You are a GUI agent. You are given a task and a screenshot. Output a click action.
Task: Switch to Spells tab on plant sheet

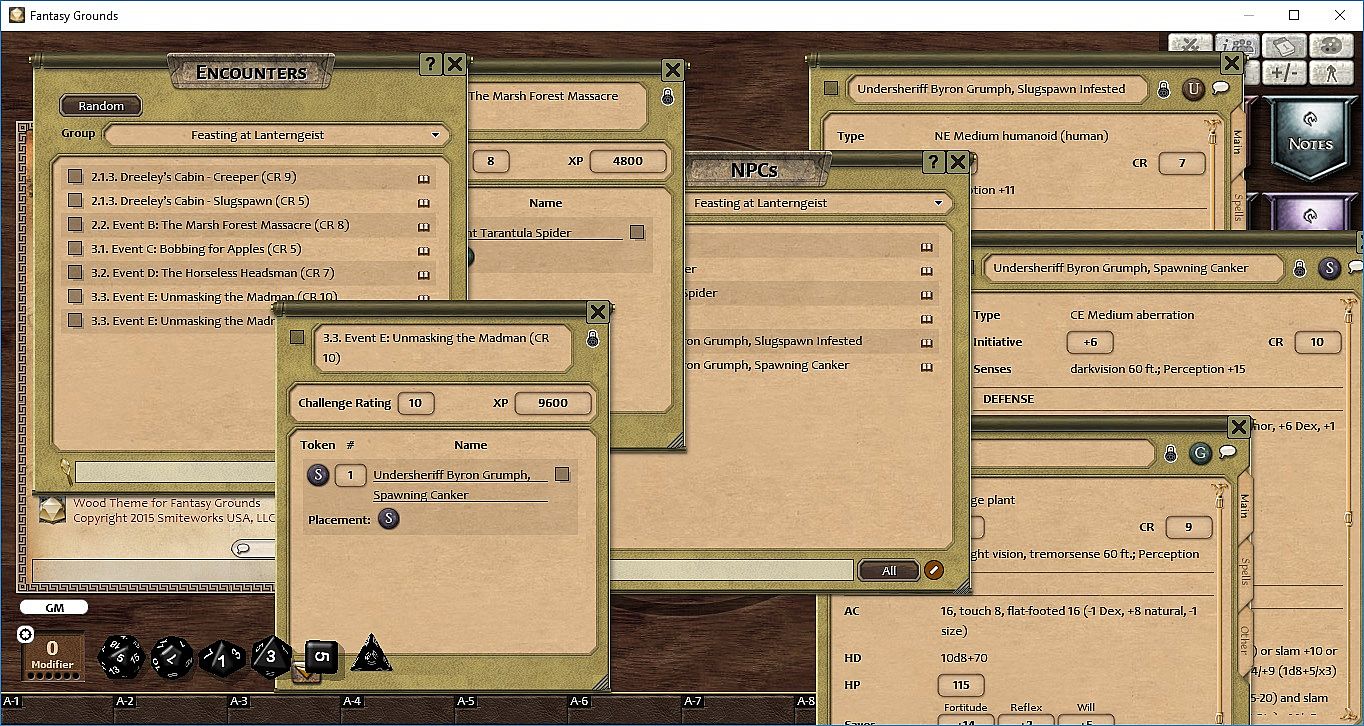point(1244,571)
